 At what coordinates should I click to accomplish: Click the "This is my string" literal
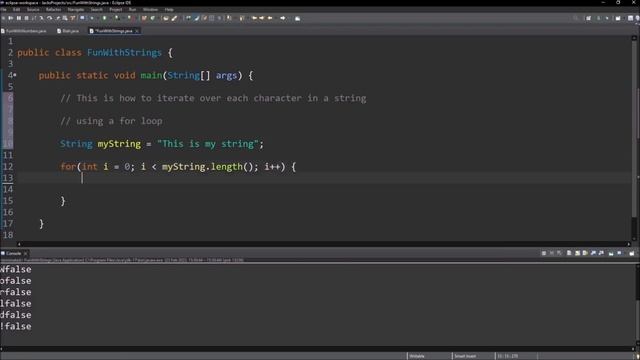(208, 144)
